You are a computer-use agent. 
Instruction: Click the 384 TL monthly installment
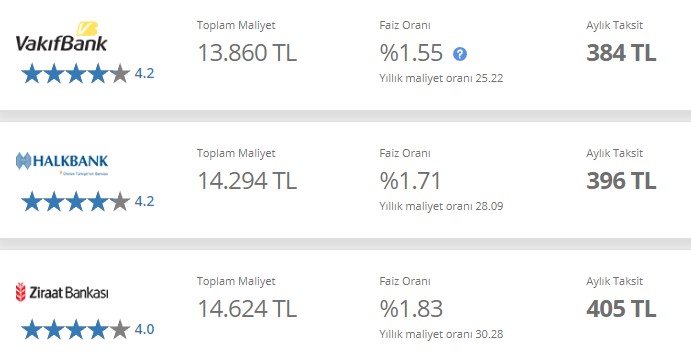[x=621, y=53]
